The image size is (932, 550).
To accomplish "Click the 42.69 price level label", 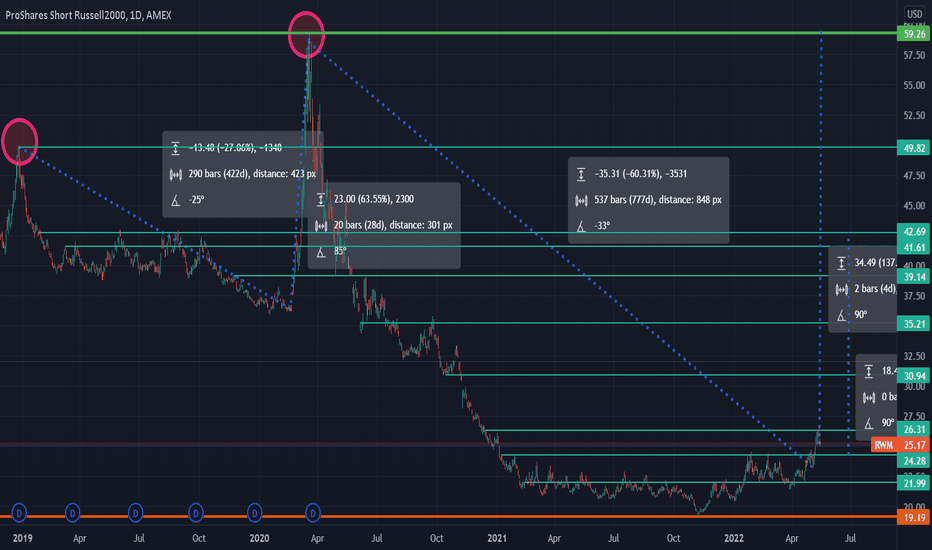I will (x=914, y=232).
